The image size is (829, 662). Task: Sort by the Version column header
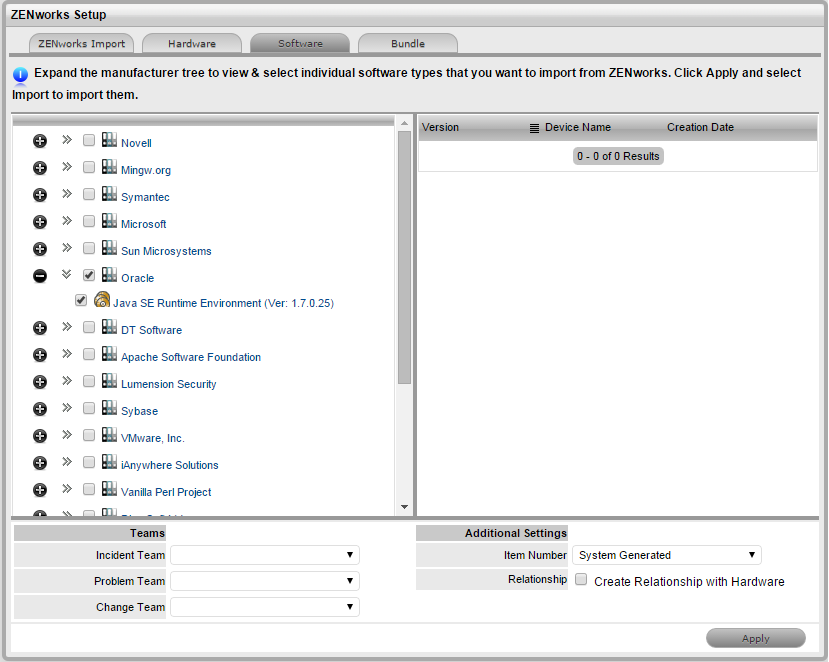point(440,127)
